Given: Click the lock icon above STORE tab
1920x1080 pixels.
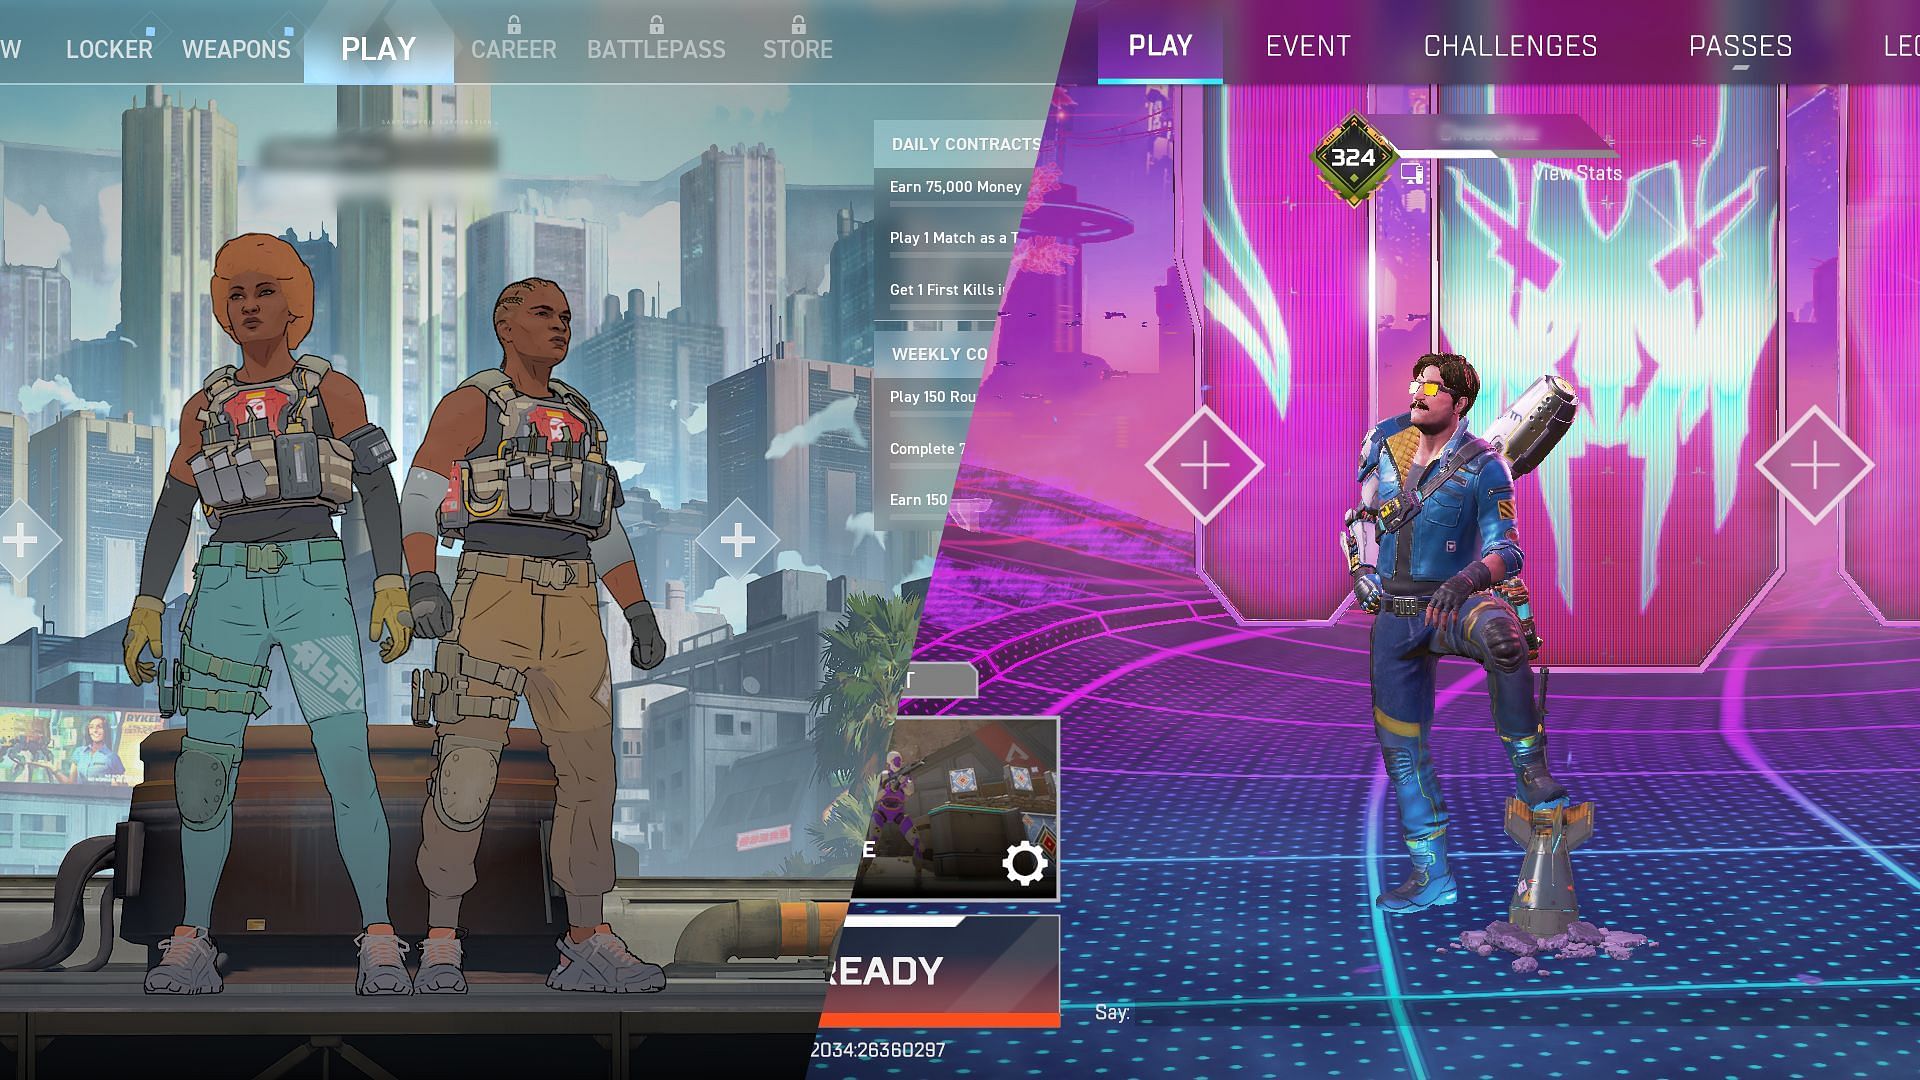Looking at the screenshot, I should click(x=795, y=21).
